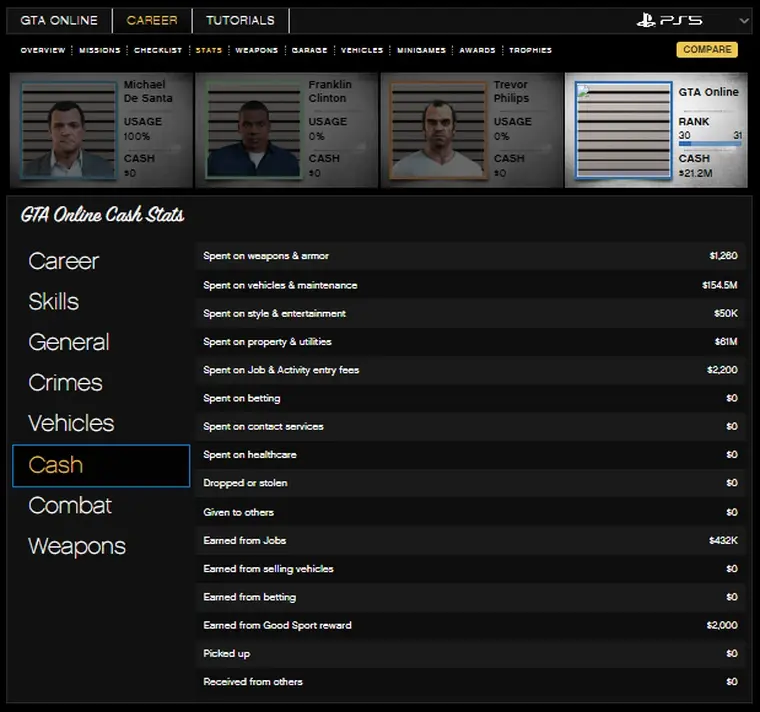760x712 pixels.
Task: Choose Trevor Philips mugshot portrait
Action: pos(437,130)
